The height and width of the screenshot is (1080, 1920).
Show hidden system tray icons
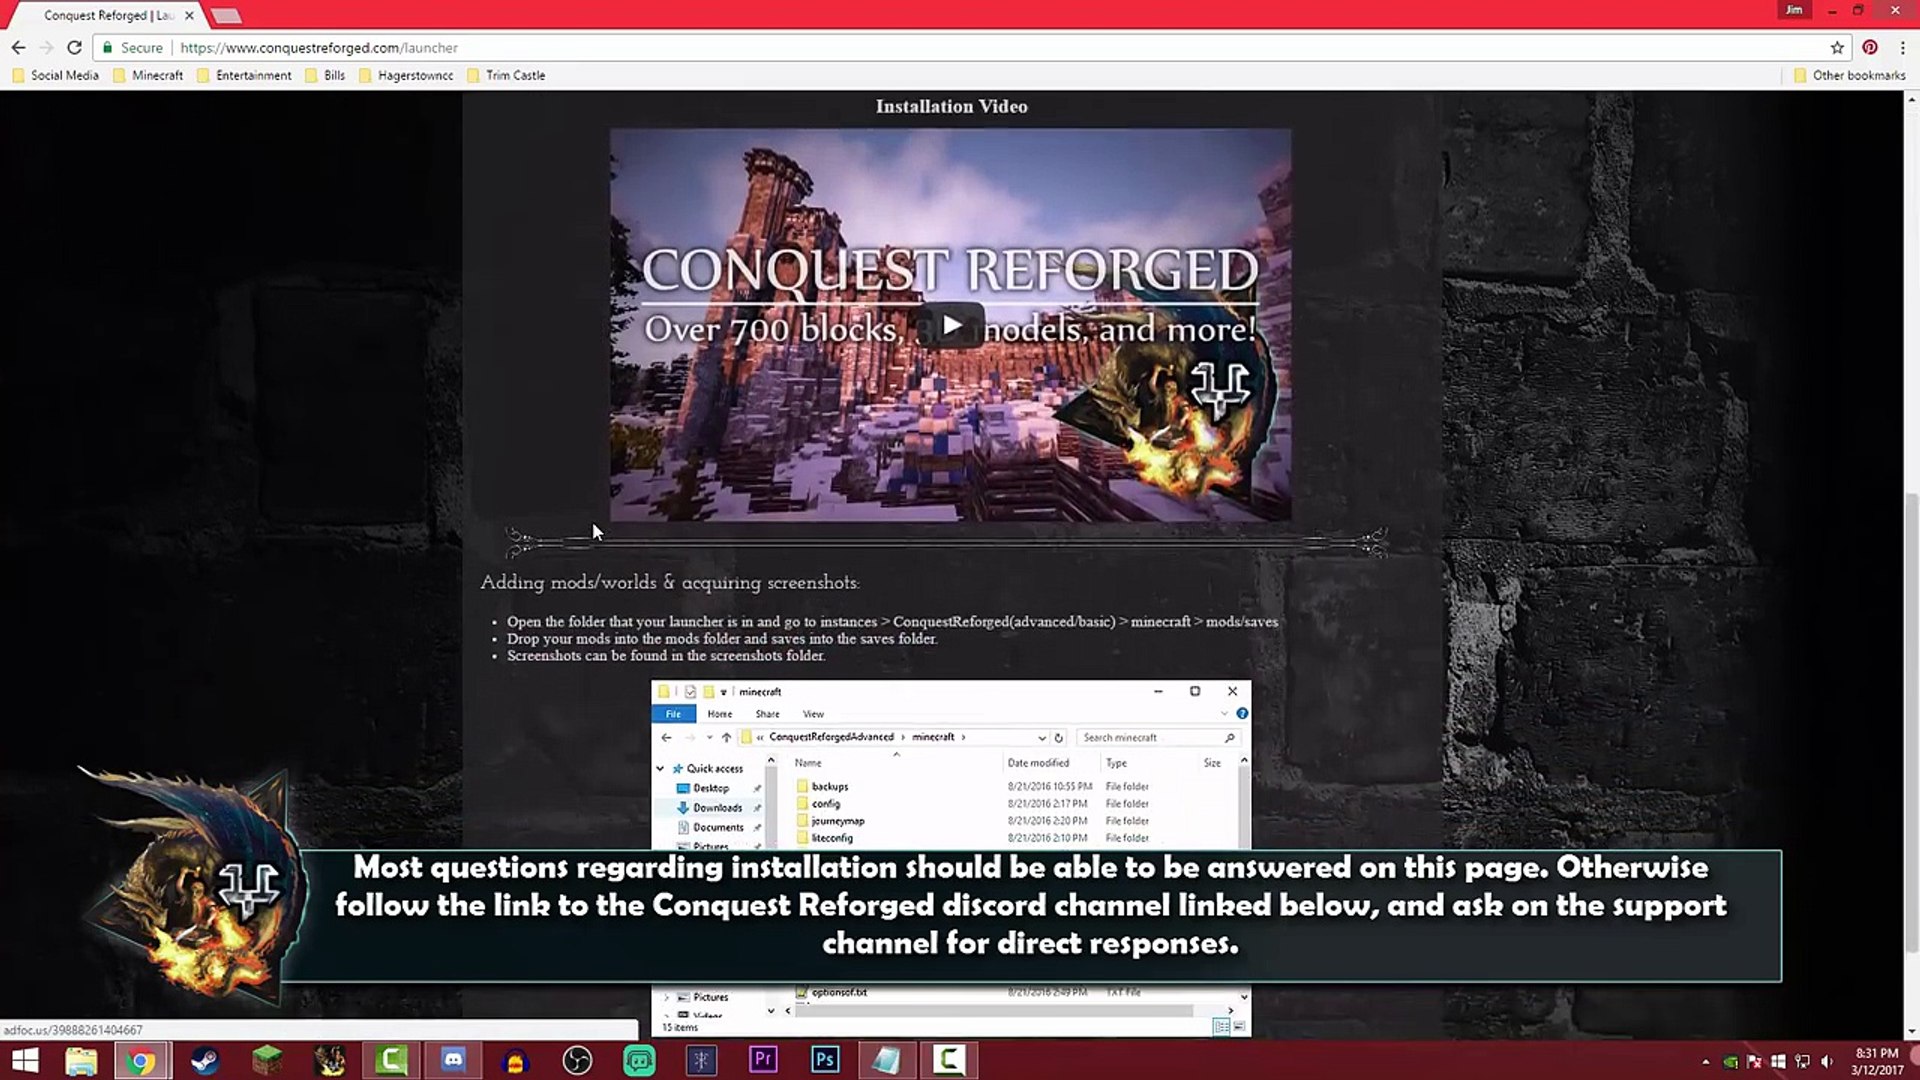click(1705, 1061)
